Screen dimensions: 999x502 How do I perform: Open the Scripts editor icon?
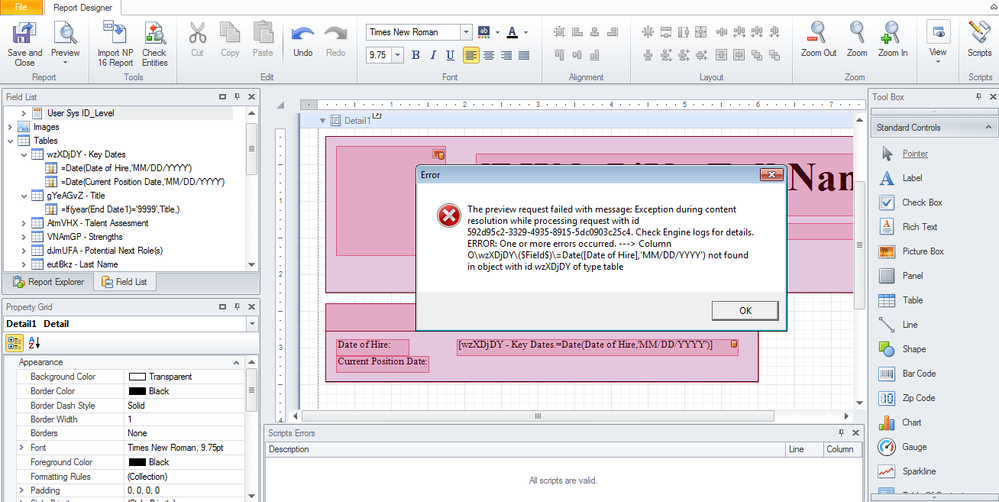pyautogui.click(x=979, y=34)
